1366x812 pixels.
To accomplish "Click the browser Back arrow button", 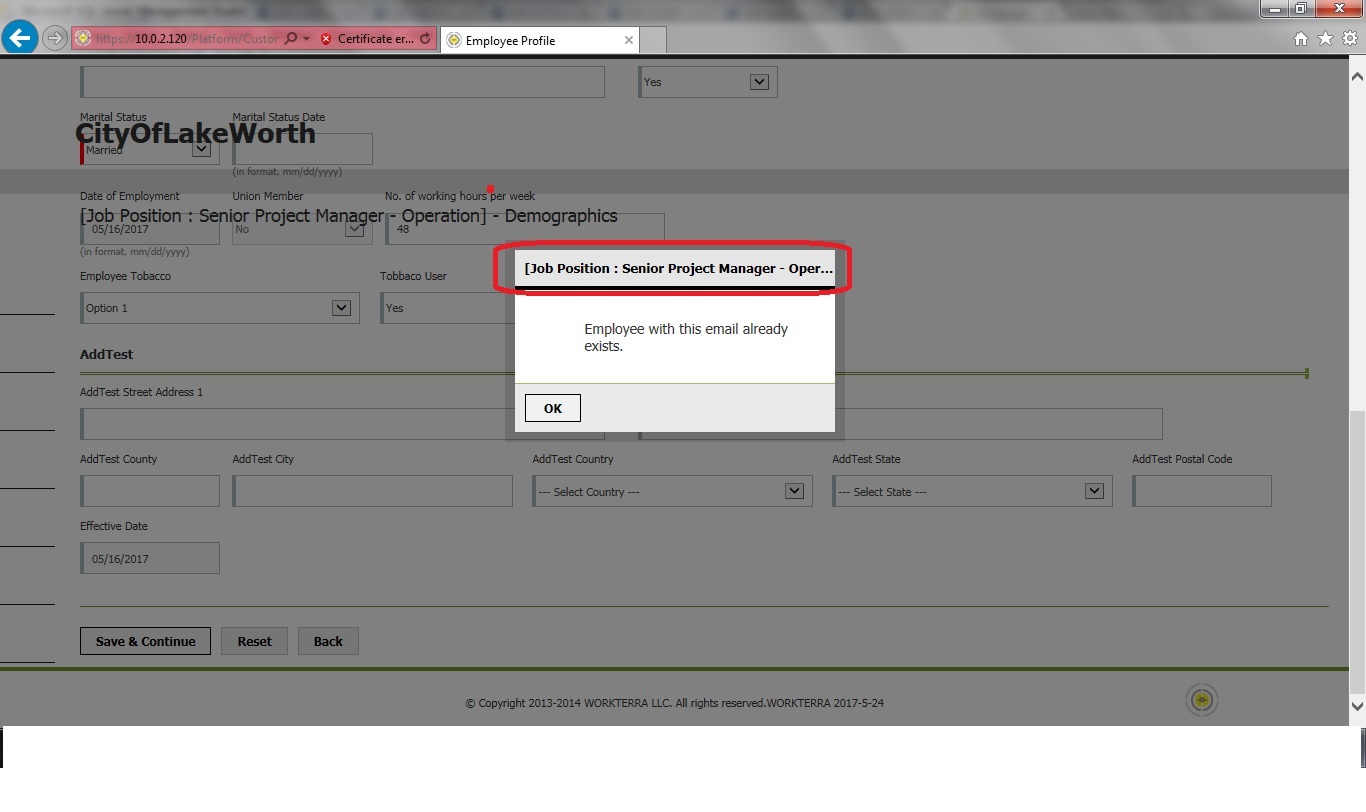I will (x=19, y=39).
